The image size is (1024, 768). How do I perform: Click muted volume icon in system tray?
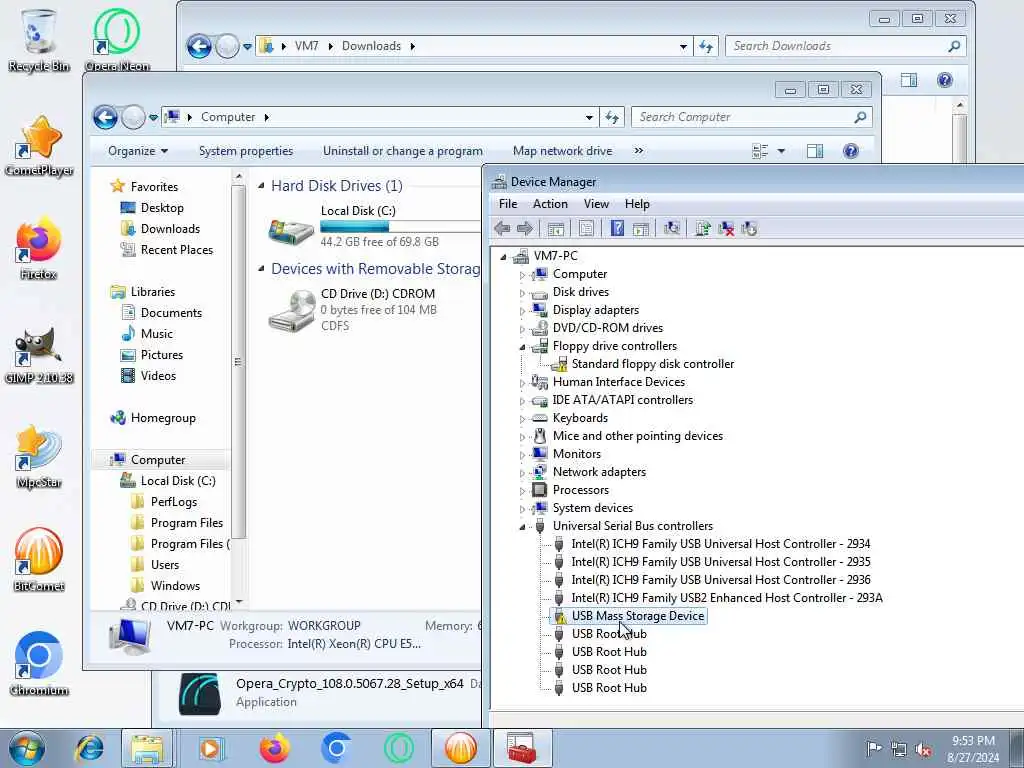pyautogui.click(x=923, y=749)
